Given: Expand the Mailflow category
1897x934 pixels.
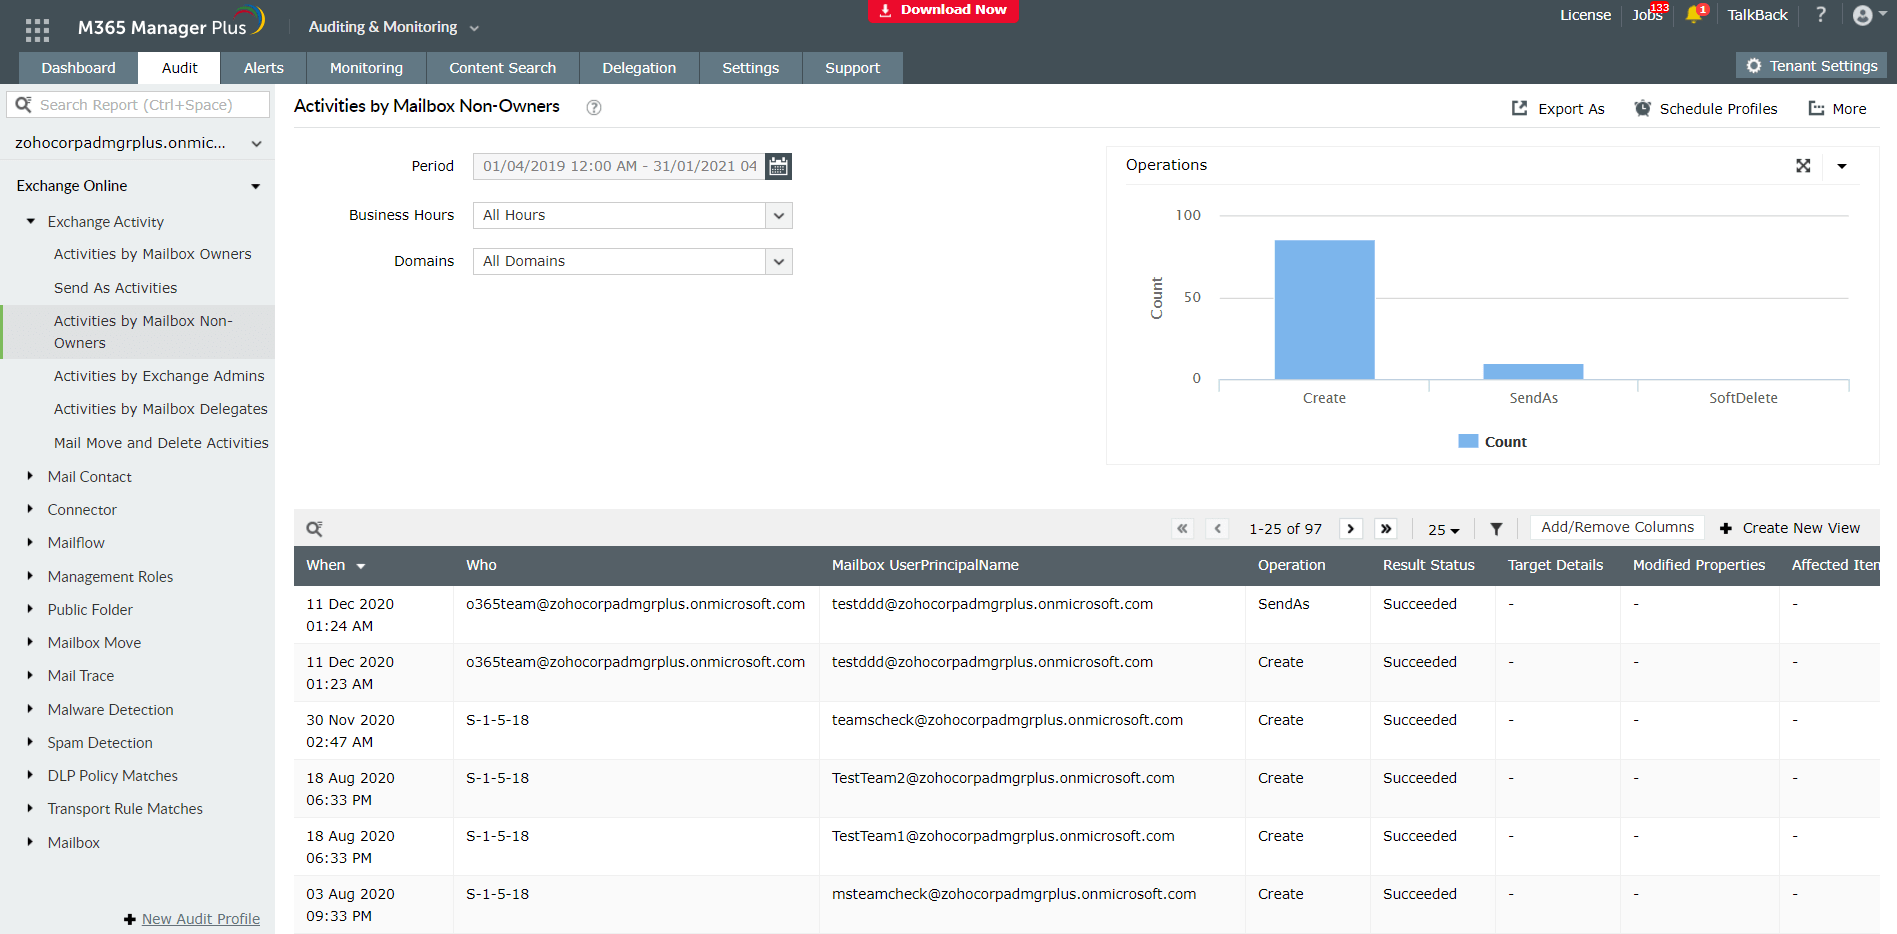Looking at the screenshot, I should point(30,542).
